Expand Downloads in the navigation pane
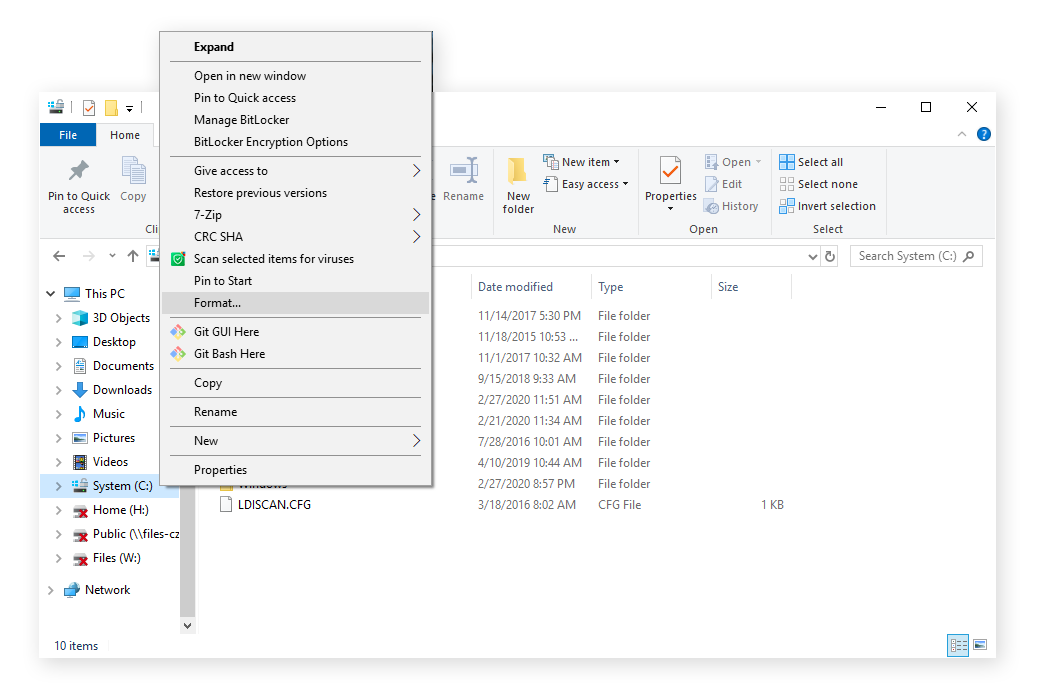The width and height of the screenshot is (1038, 697). click(60, 389)
